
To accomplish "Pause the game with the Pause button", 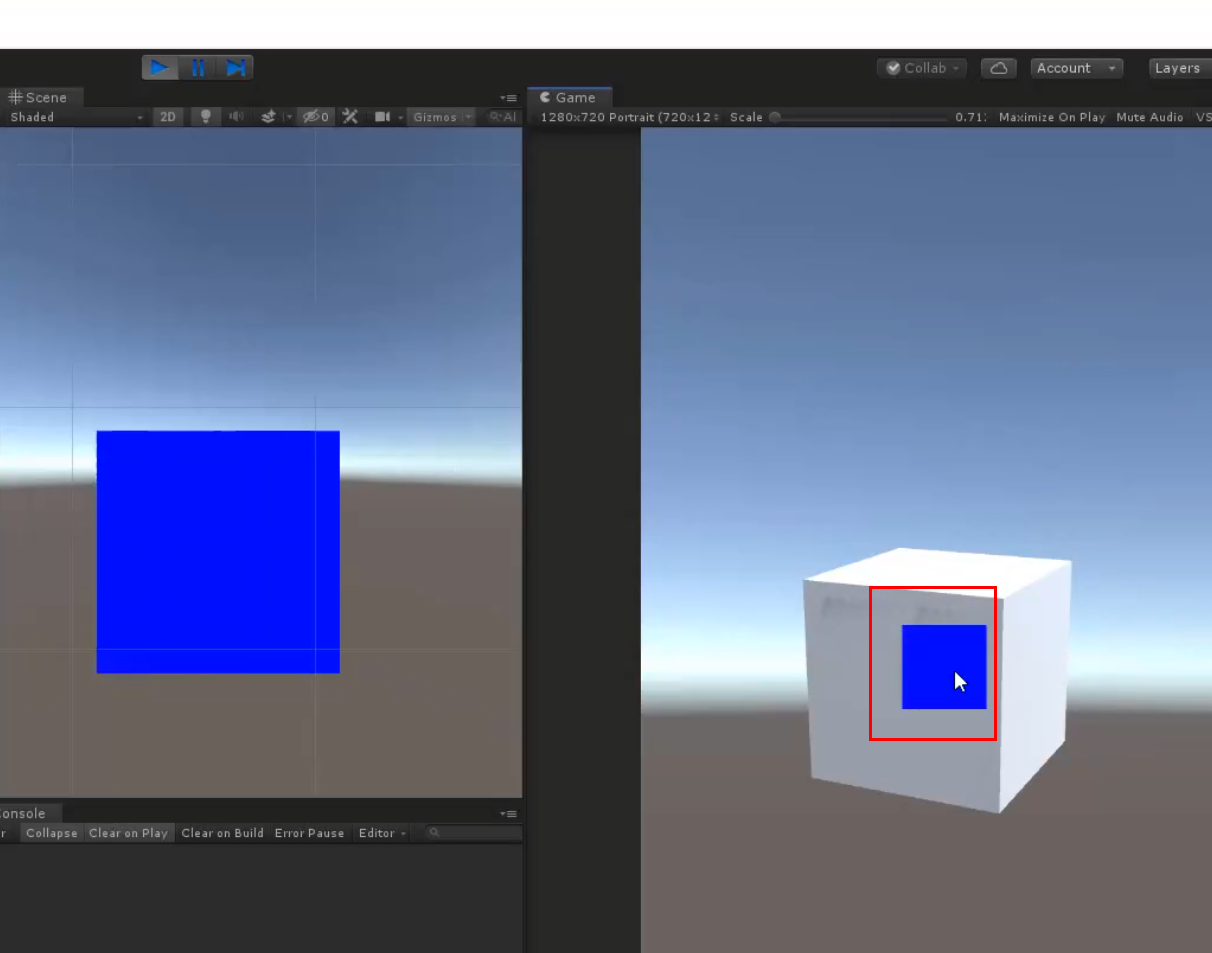I will [x=198, y=68].
